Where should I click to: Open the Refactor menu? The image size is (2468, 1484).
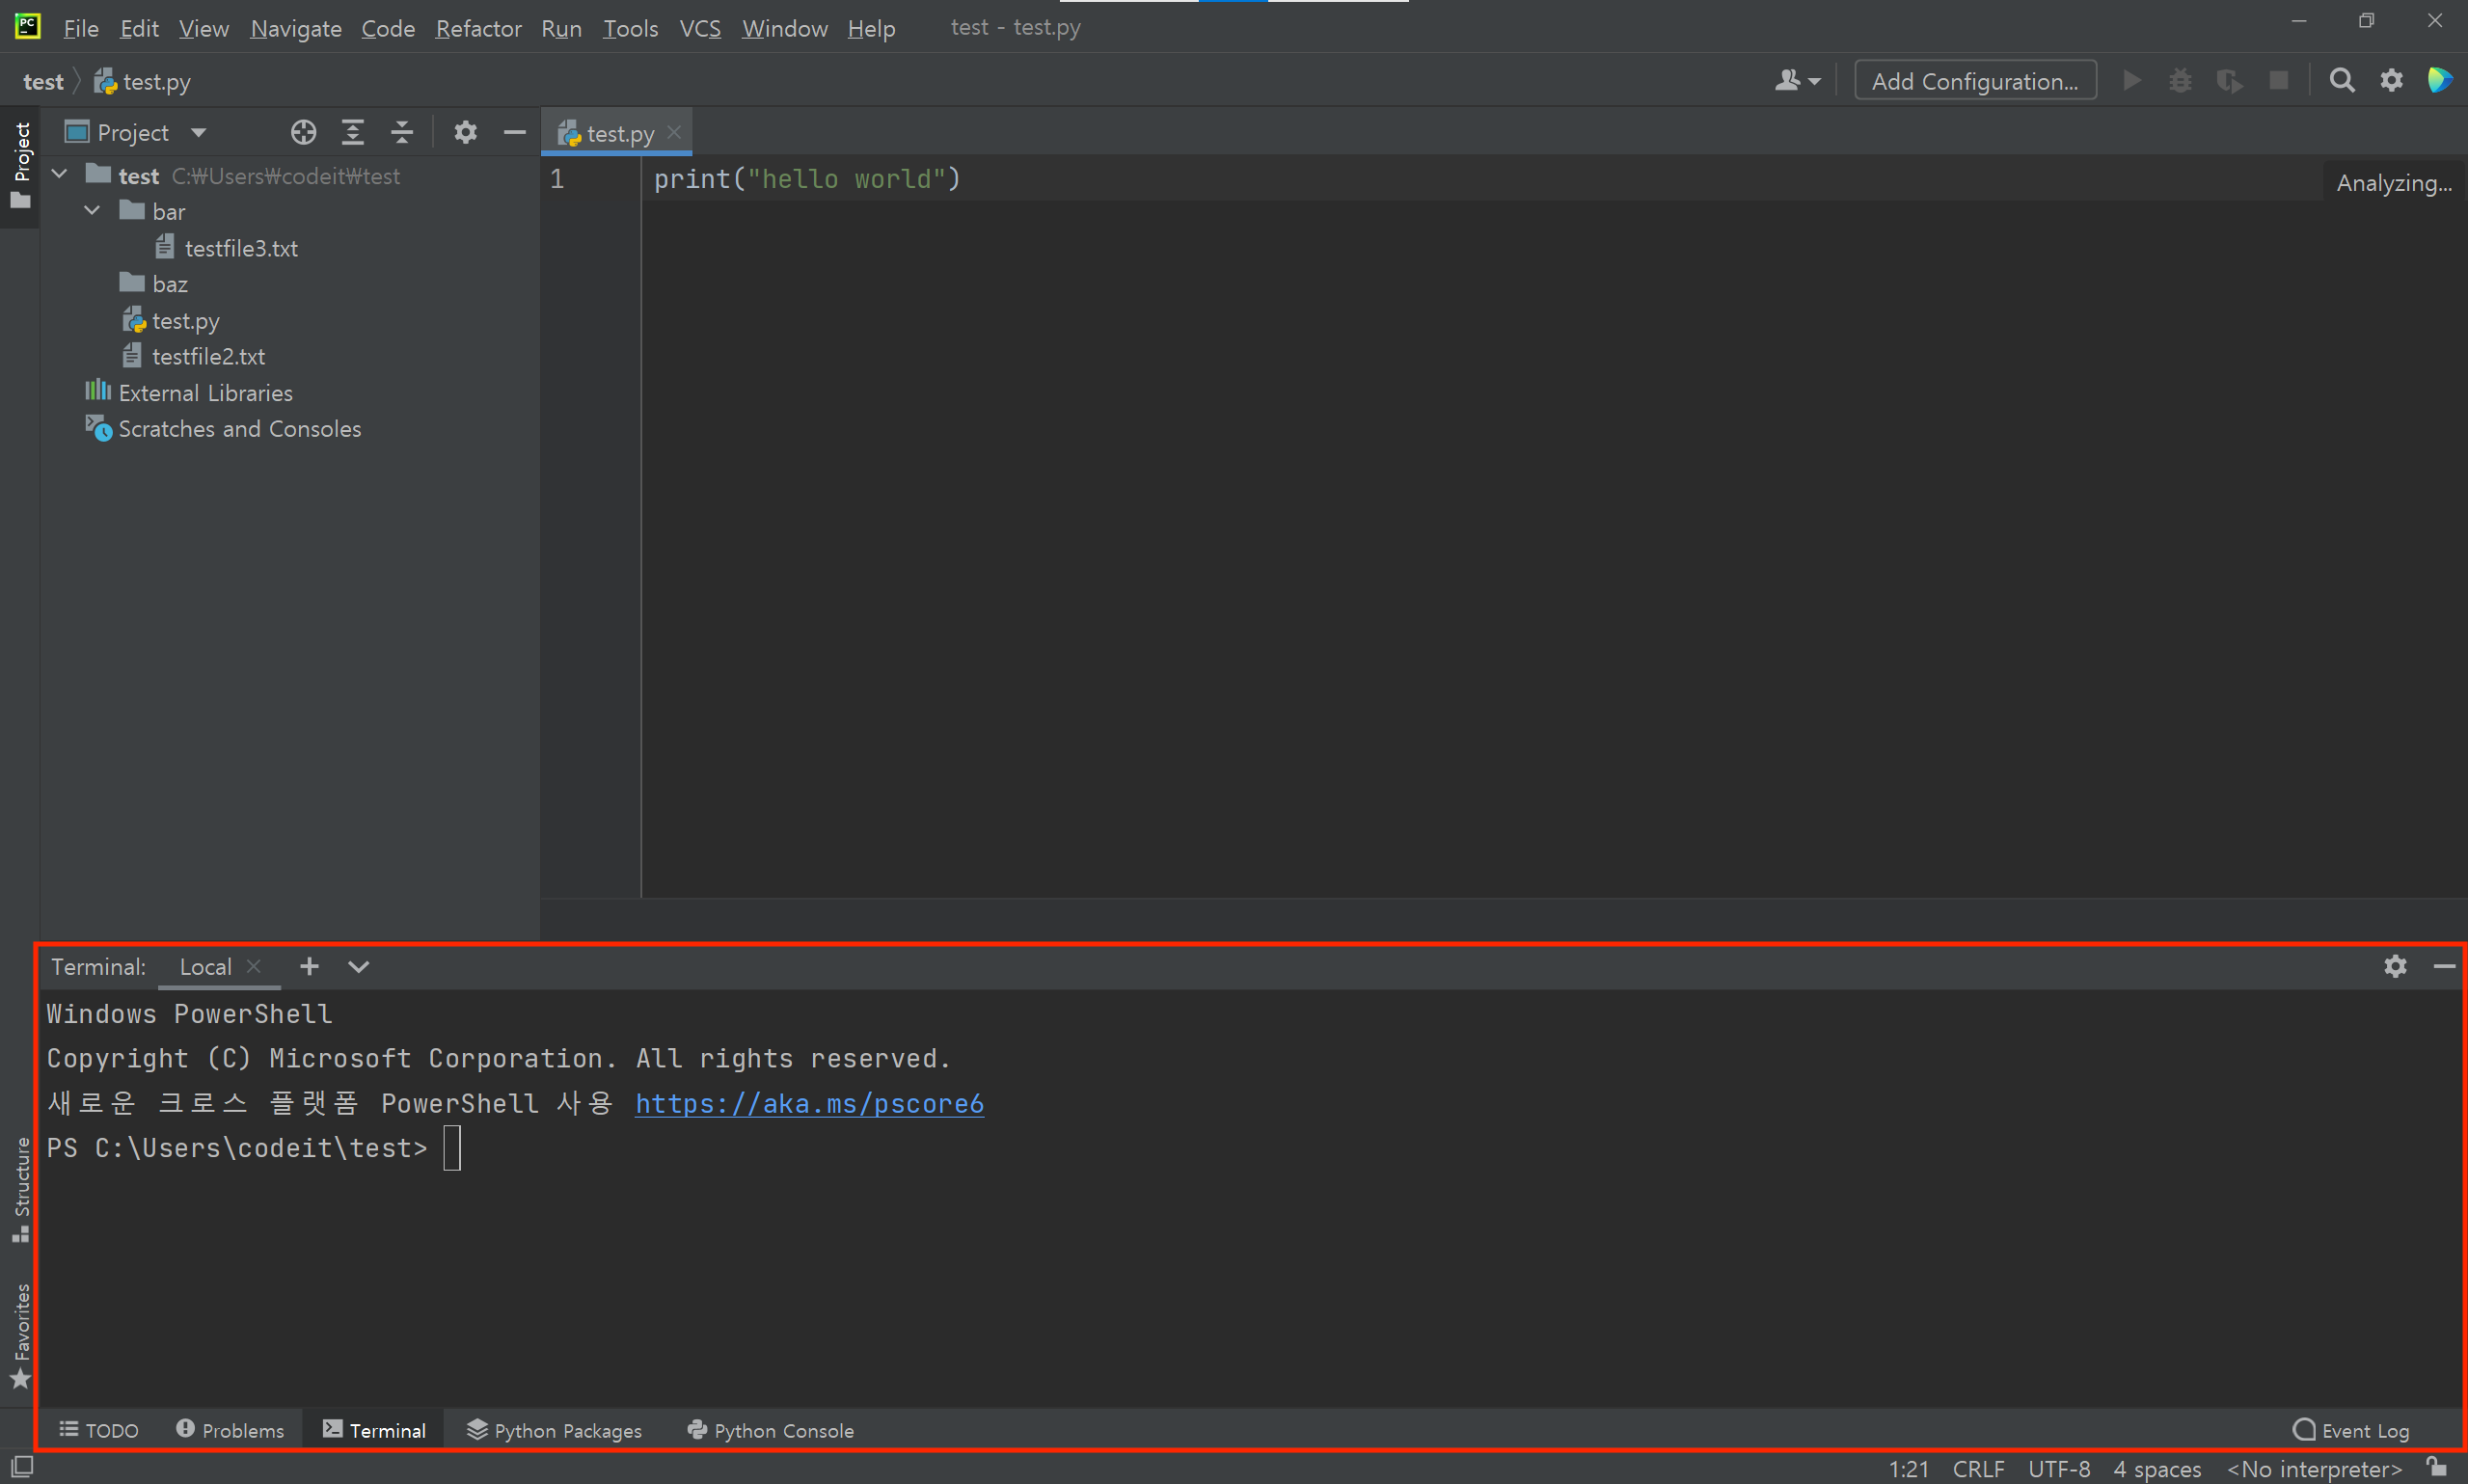point(478,28)
